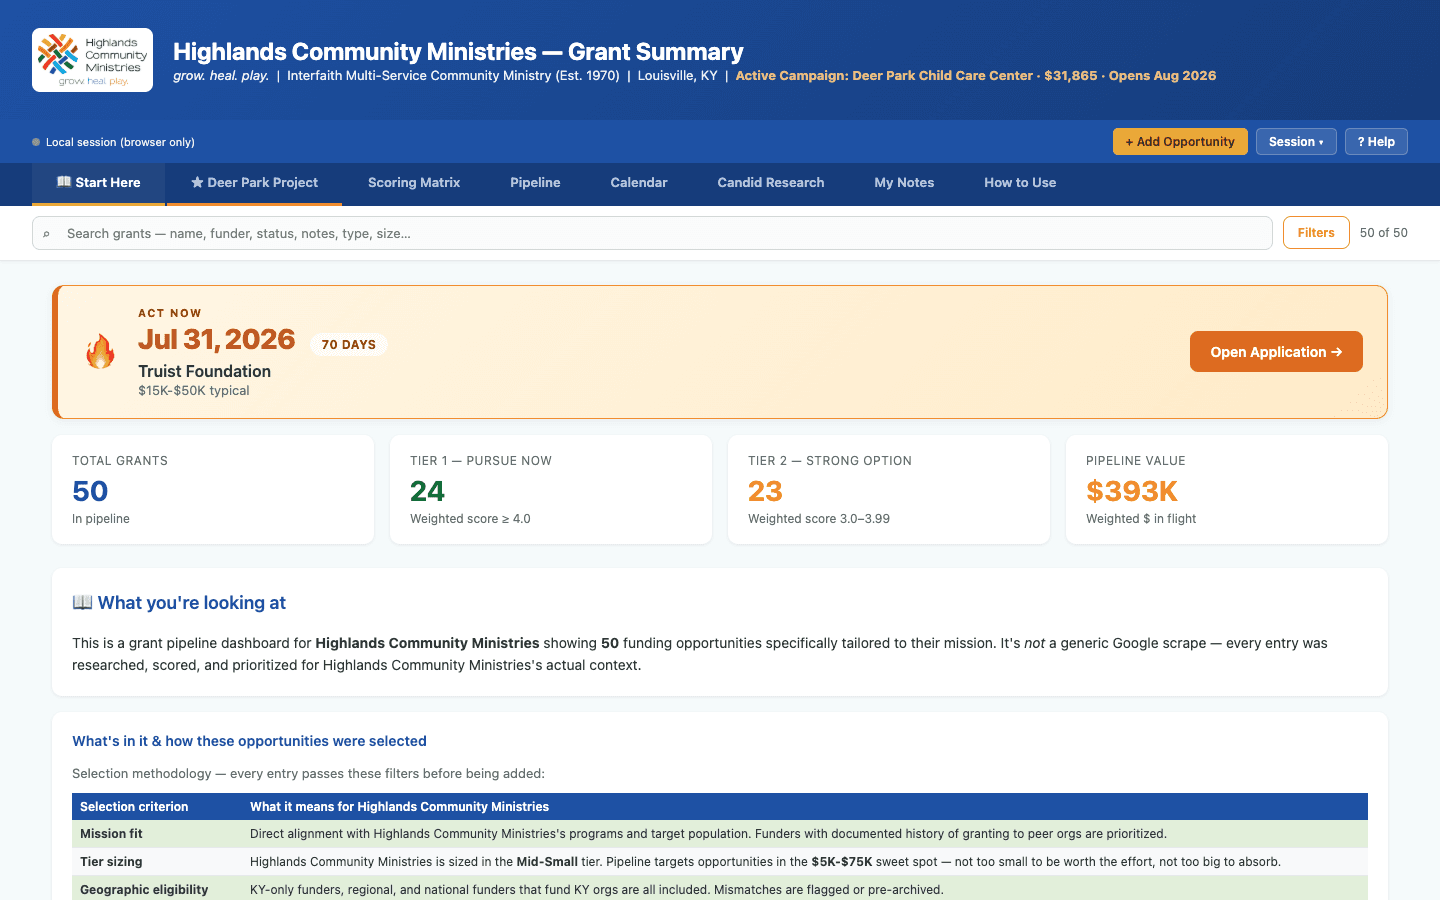The image size is (1440, 900).
Task: Open the Pipeline tab
Action: tap(535, 183)
